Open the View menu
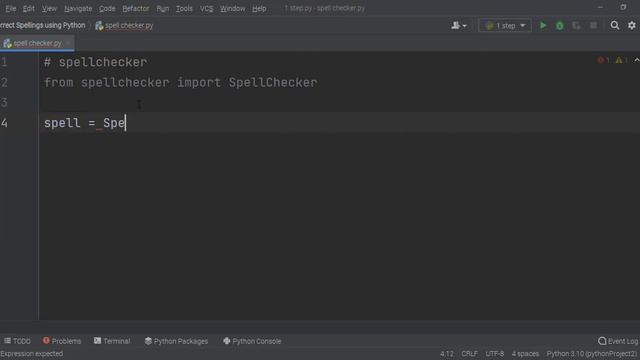Screen dimensions: 640x360 click(x=49, y=8)
